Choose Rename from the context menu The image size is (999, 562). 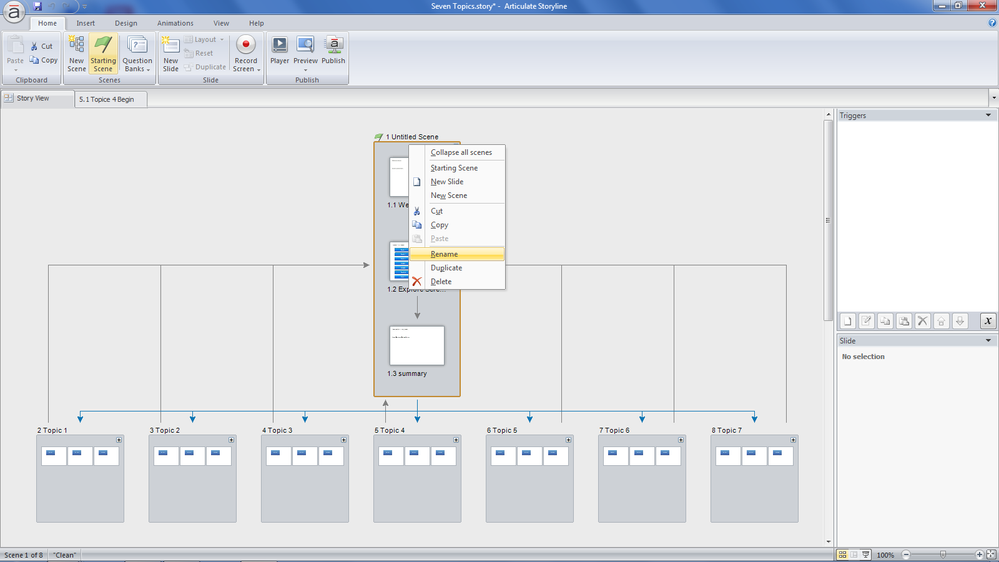point(444,254)
